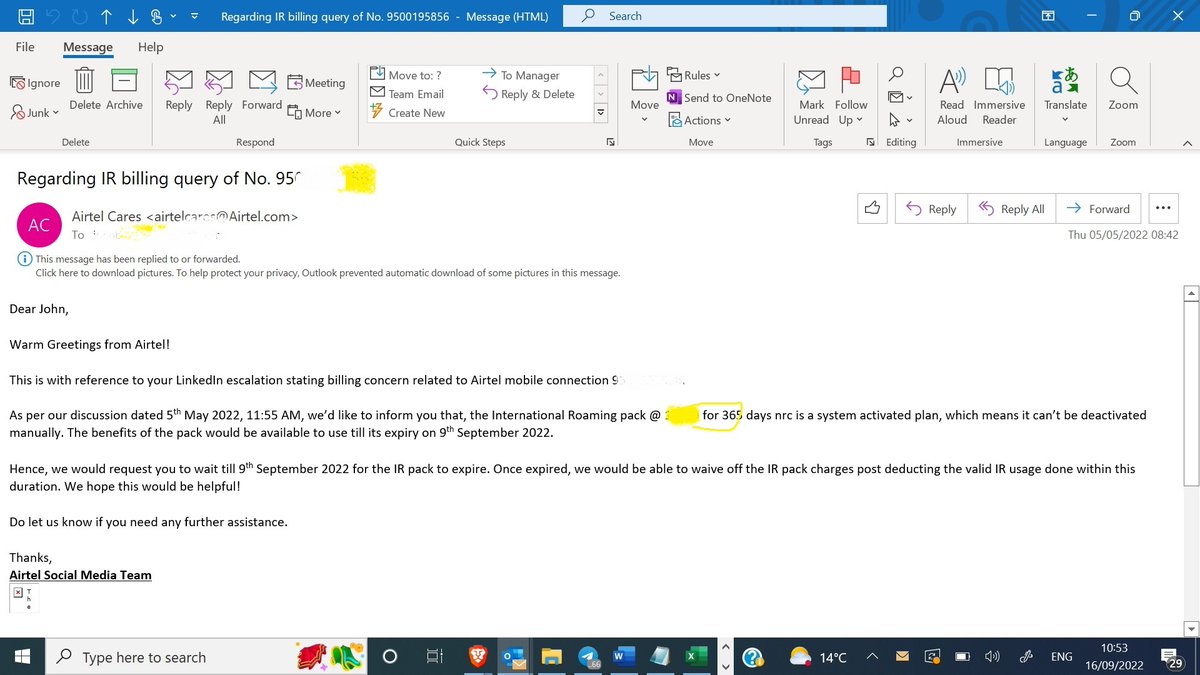
Task: Open the Move folder dropdown
Action: 645,96
